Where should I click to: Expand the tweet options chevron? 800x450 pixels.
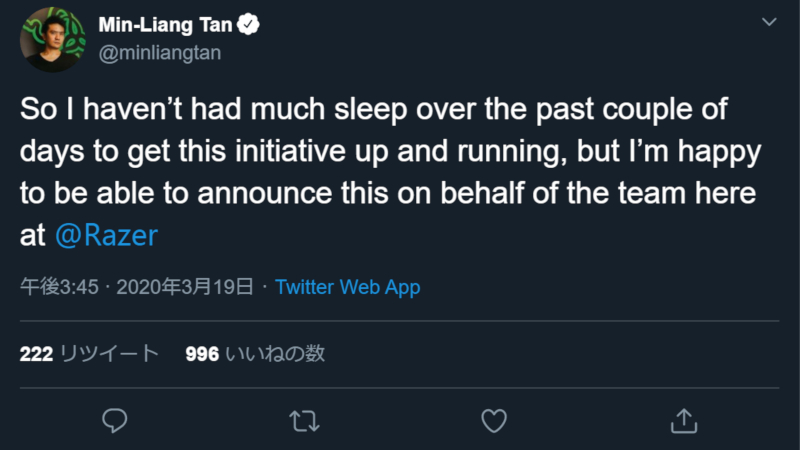pyautogui.click(x=768, y=21)
